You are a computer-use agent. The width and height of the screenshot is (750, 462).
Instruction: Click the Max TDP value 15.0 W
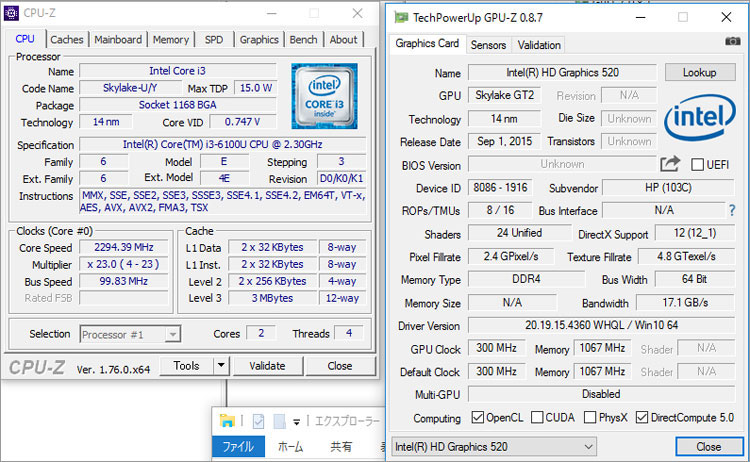(255, 88)
